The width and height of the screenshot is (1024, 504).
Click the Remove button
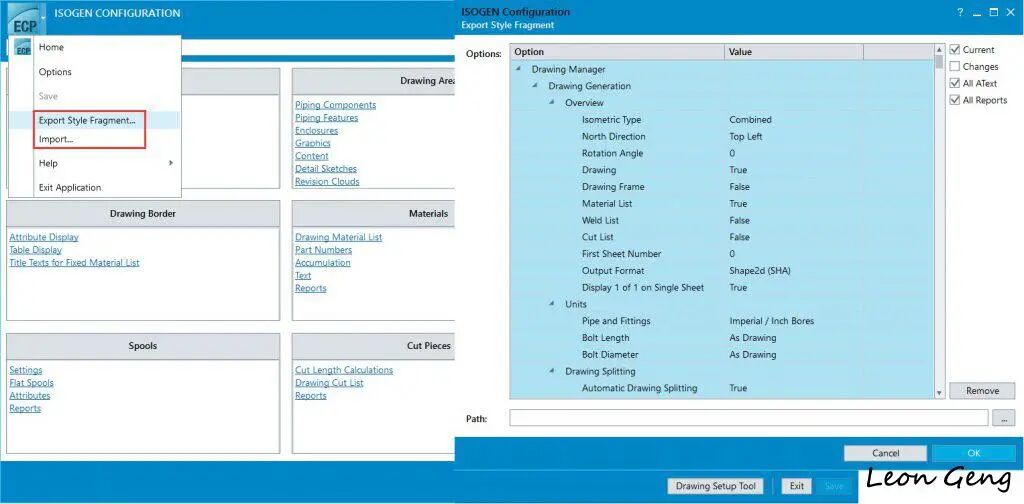pos(982,390)
